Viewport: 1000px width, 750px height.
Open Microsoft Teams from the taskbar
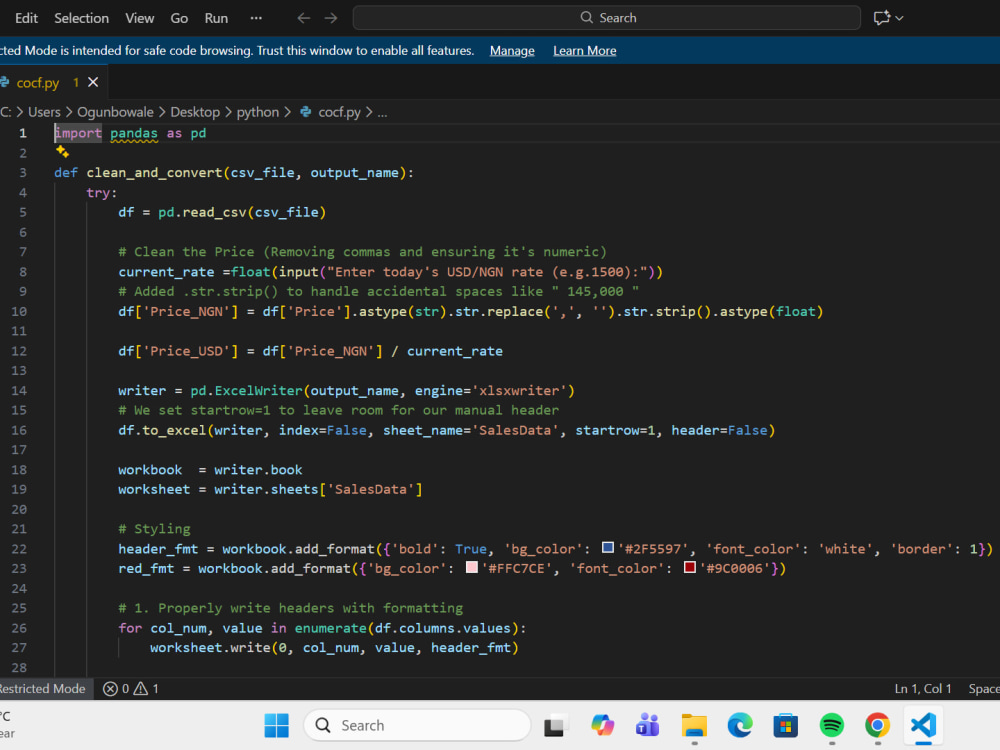(647, 725)
